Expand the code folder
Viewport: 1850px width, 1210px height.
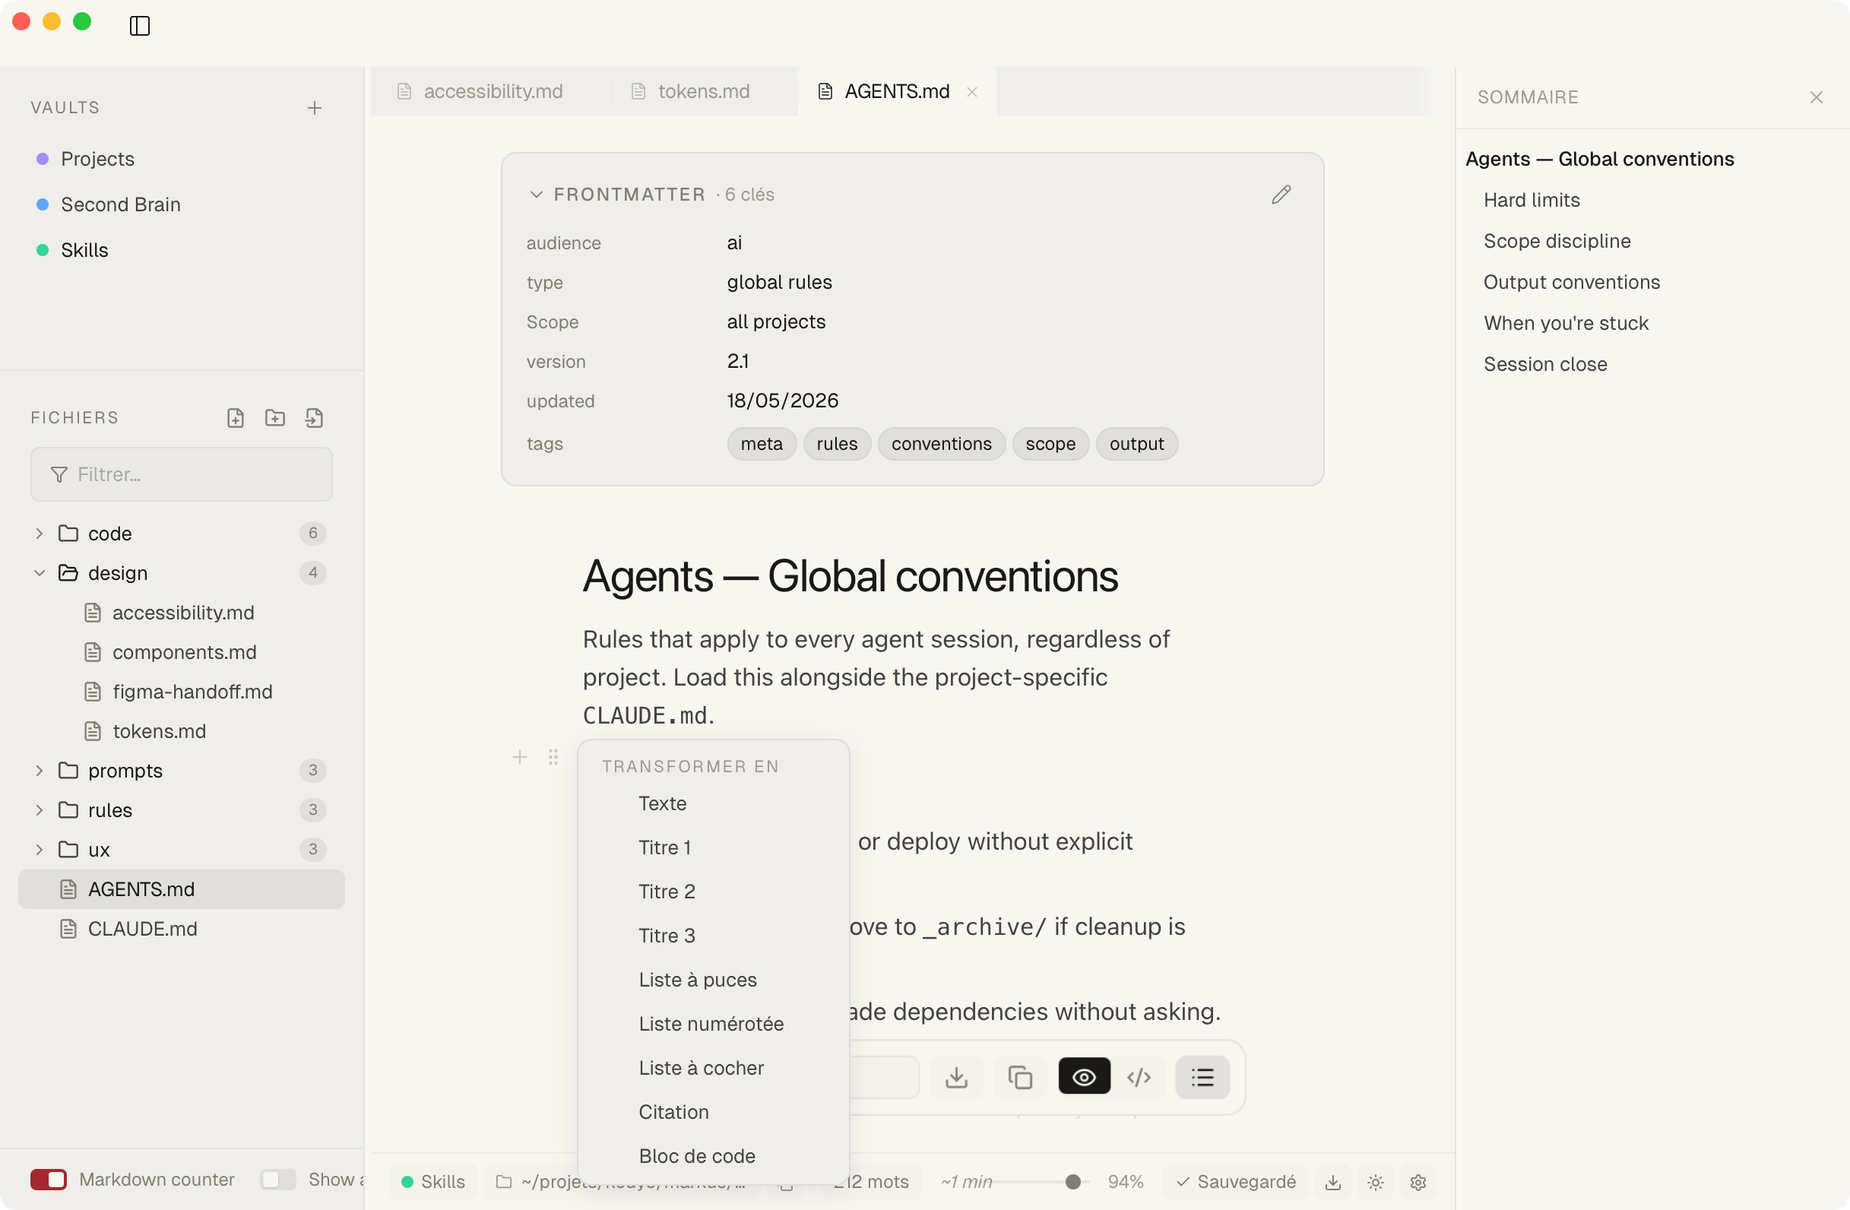coord(39,533)
